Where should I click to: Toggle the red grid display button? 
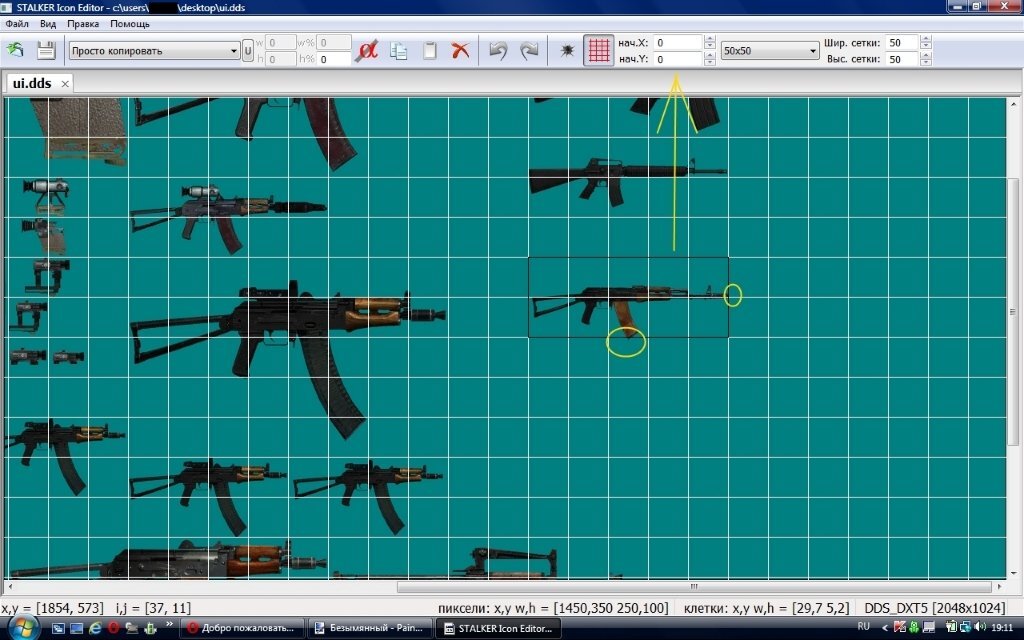[x=598, y=50]
